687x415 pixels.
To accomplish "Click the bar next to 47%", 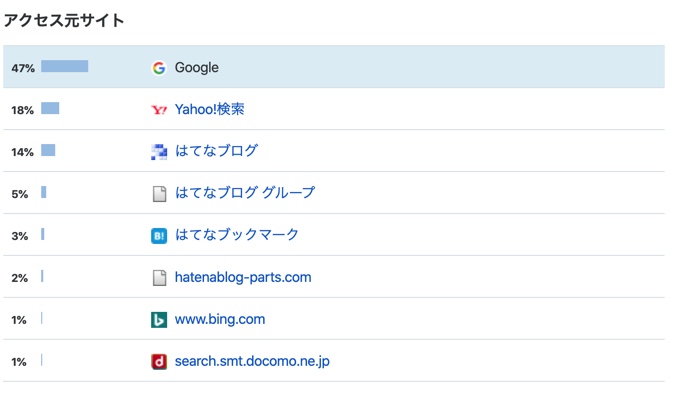I will 64,66.
